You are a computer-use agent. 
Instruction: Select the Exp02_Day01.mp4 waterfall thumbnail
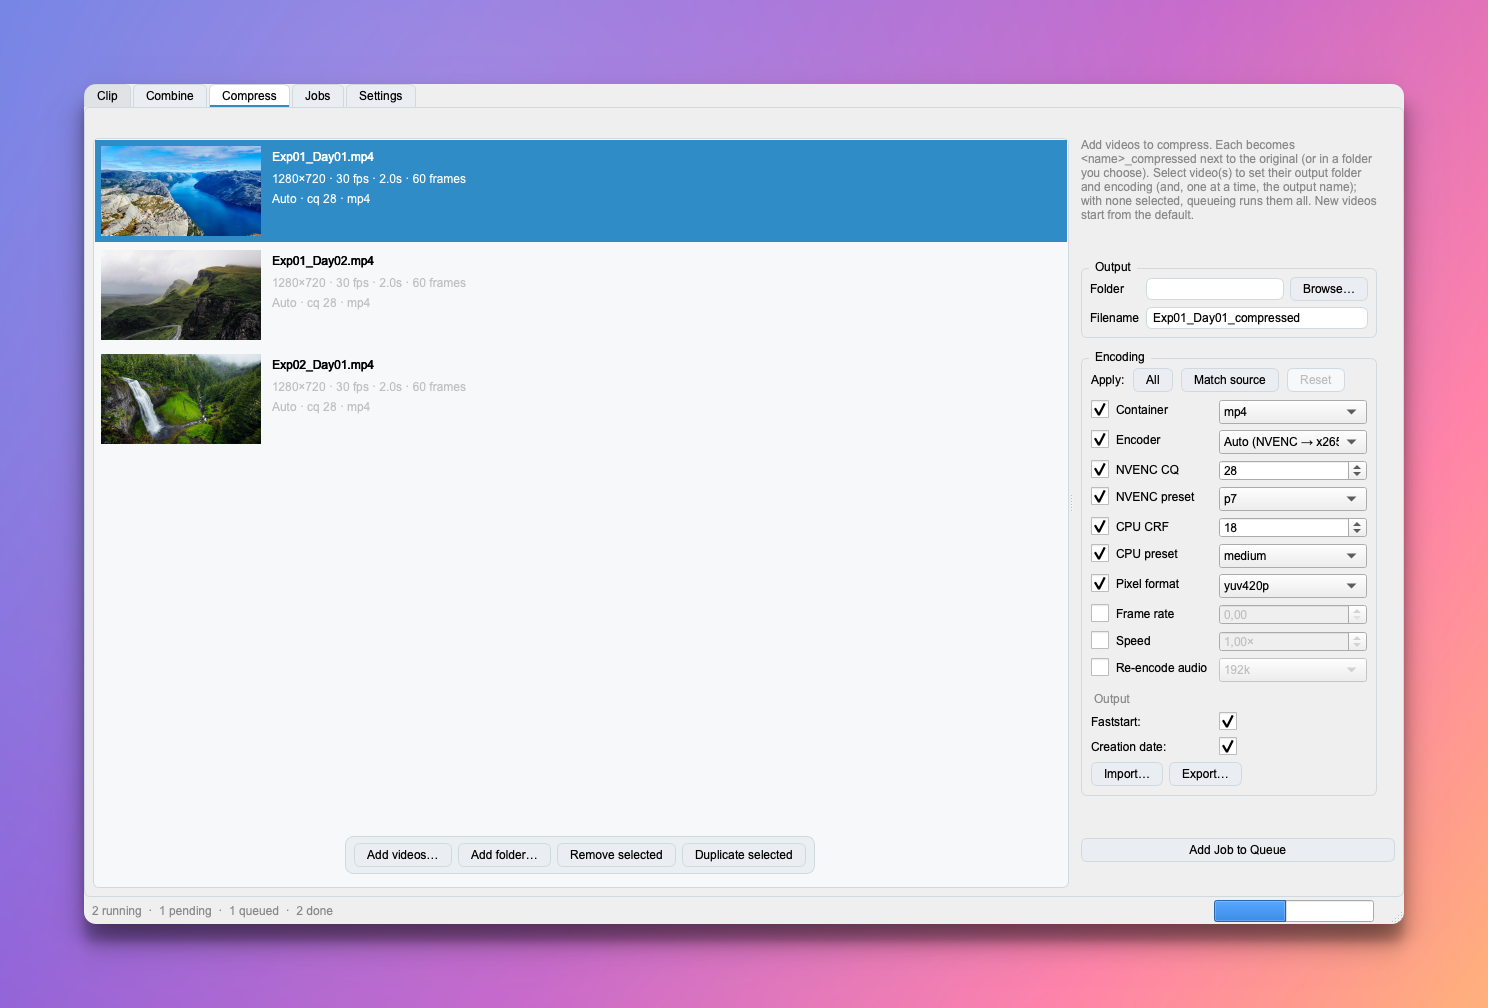click(181, 399)
